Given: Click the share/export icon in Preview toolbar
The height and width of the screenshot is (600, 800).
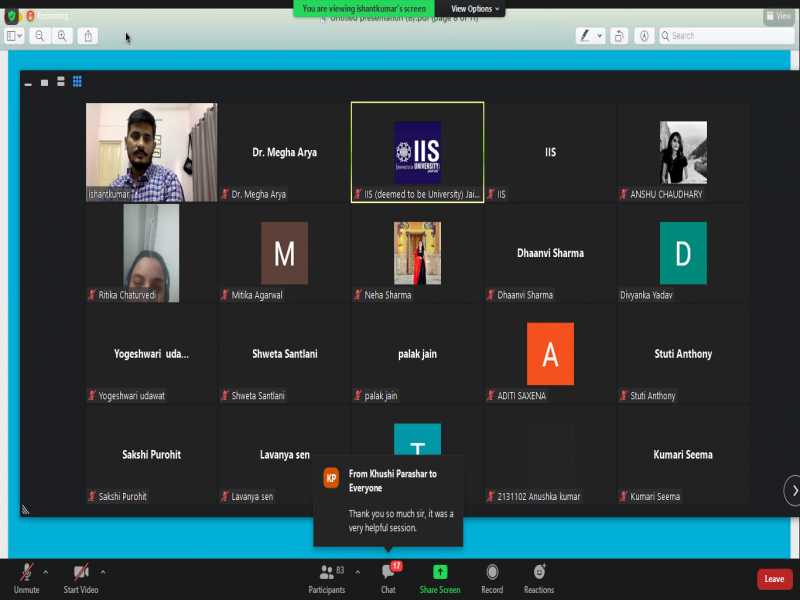Looking at the screenshot, I should tap(89, 36).
